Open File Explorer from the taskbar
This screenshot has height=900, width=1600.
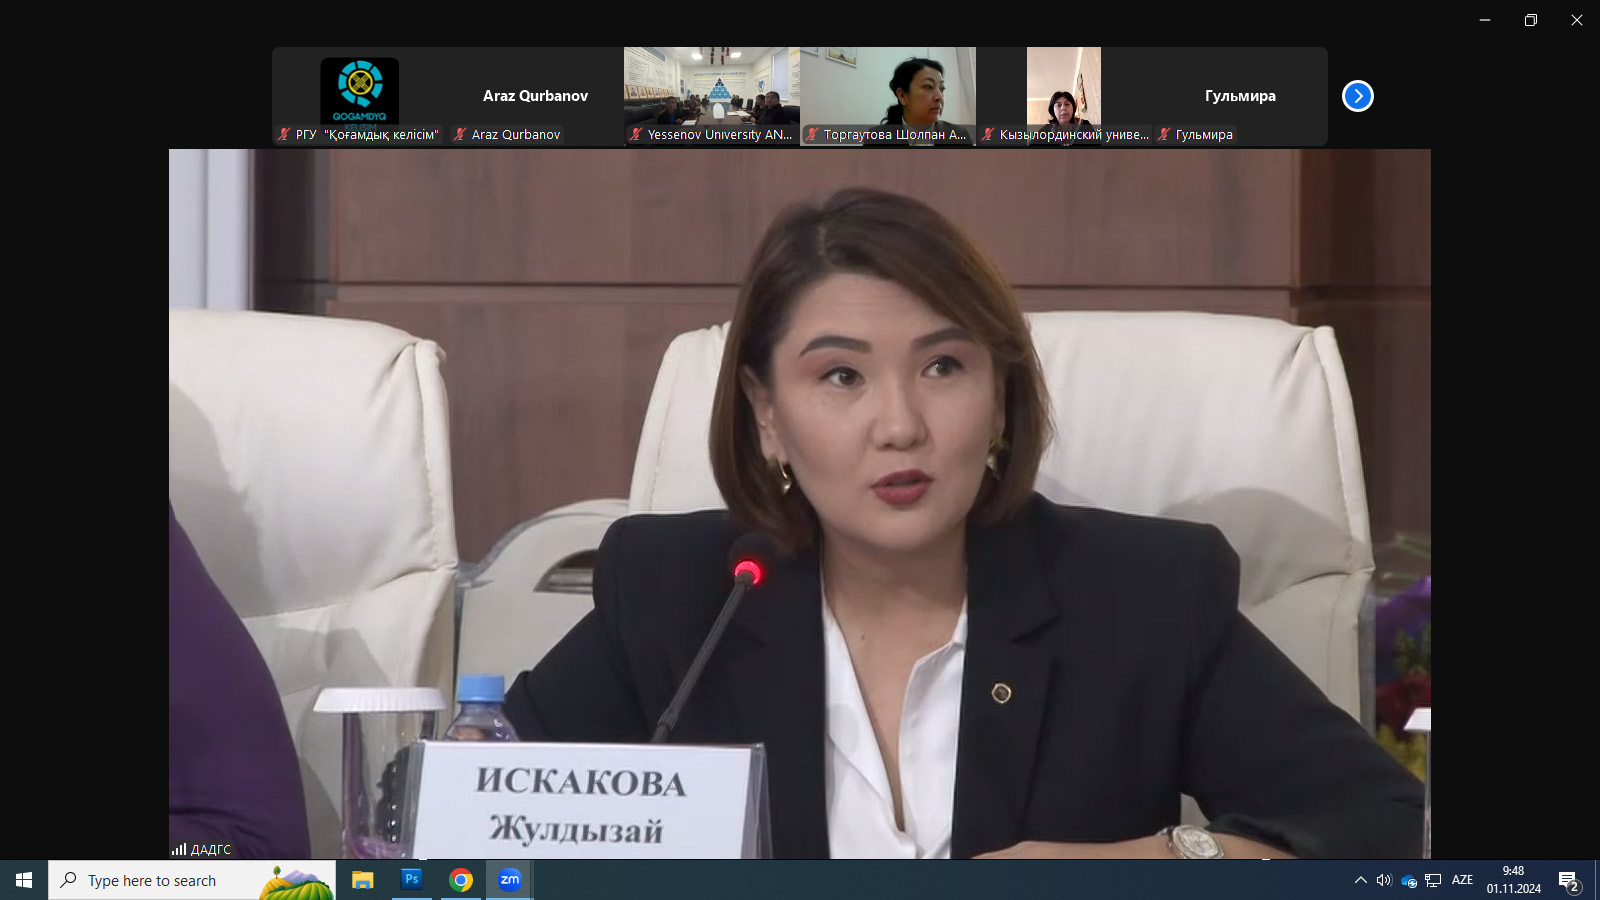pyautogui.click(x=362, y=880)
